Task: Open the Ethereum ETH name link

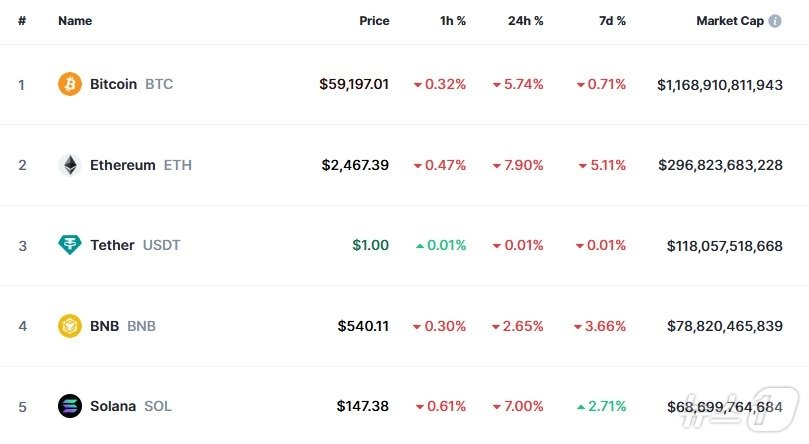Action: 123,165
